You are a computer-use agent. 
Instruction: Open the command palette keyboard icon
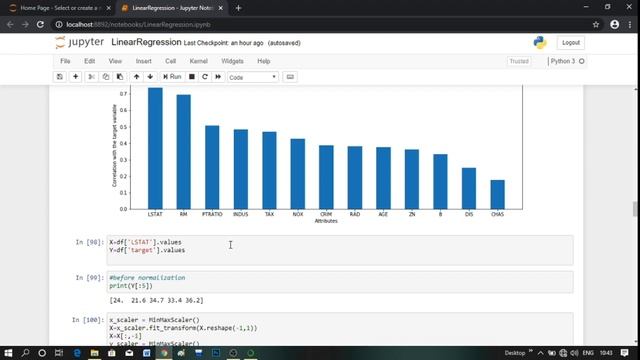pos(290,77)
